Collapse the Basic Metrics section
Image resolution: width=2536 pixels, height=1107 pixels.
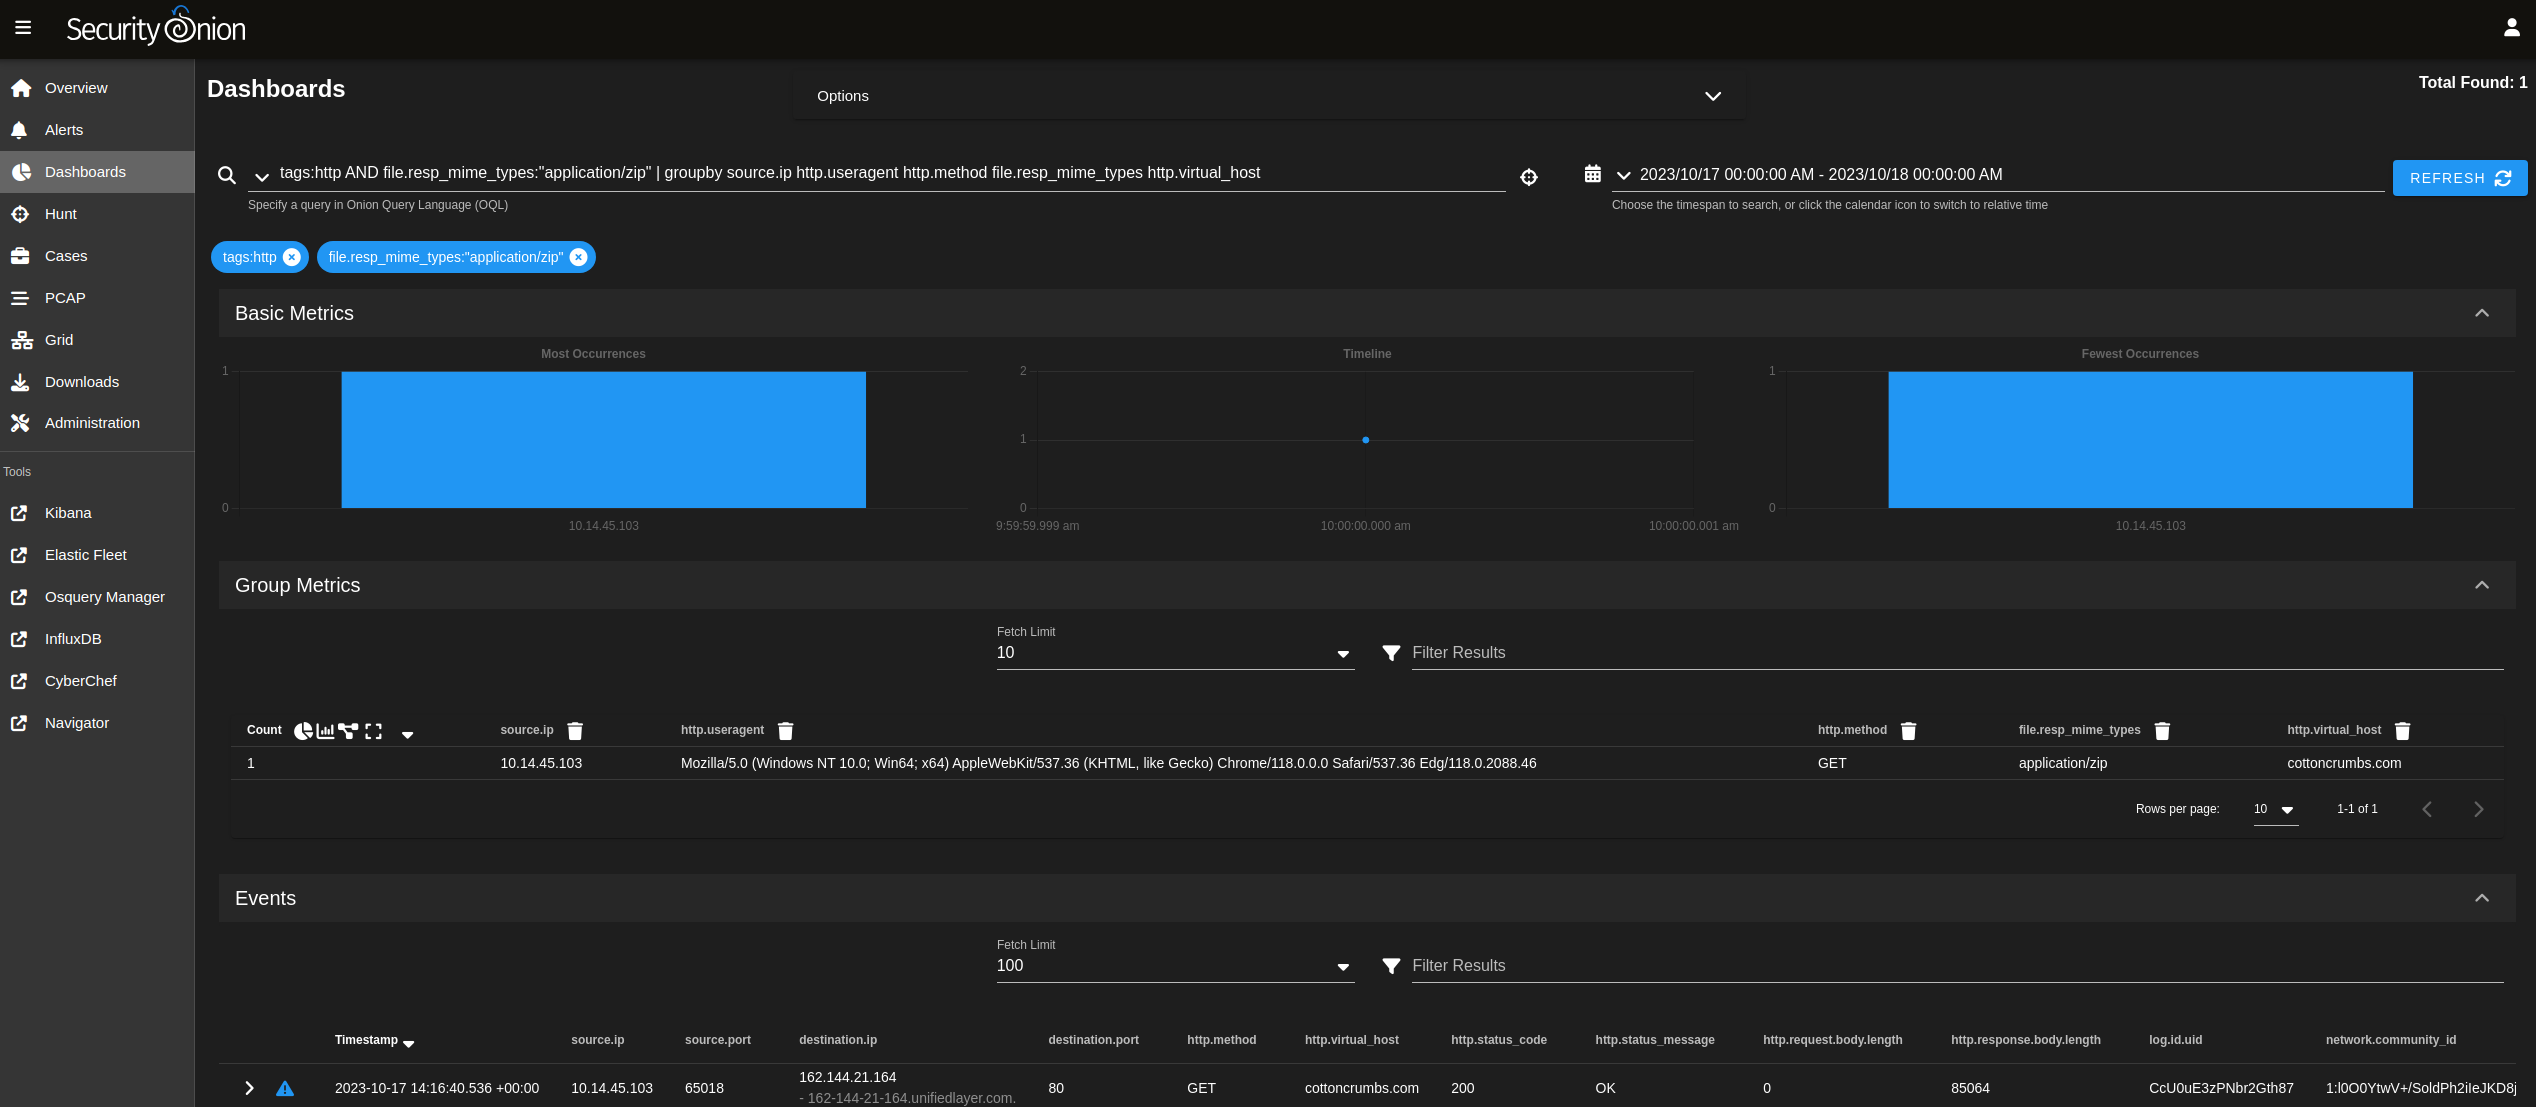2481,313
